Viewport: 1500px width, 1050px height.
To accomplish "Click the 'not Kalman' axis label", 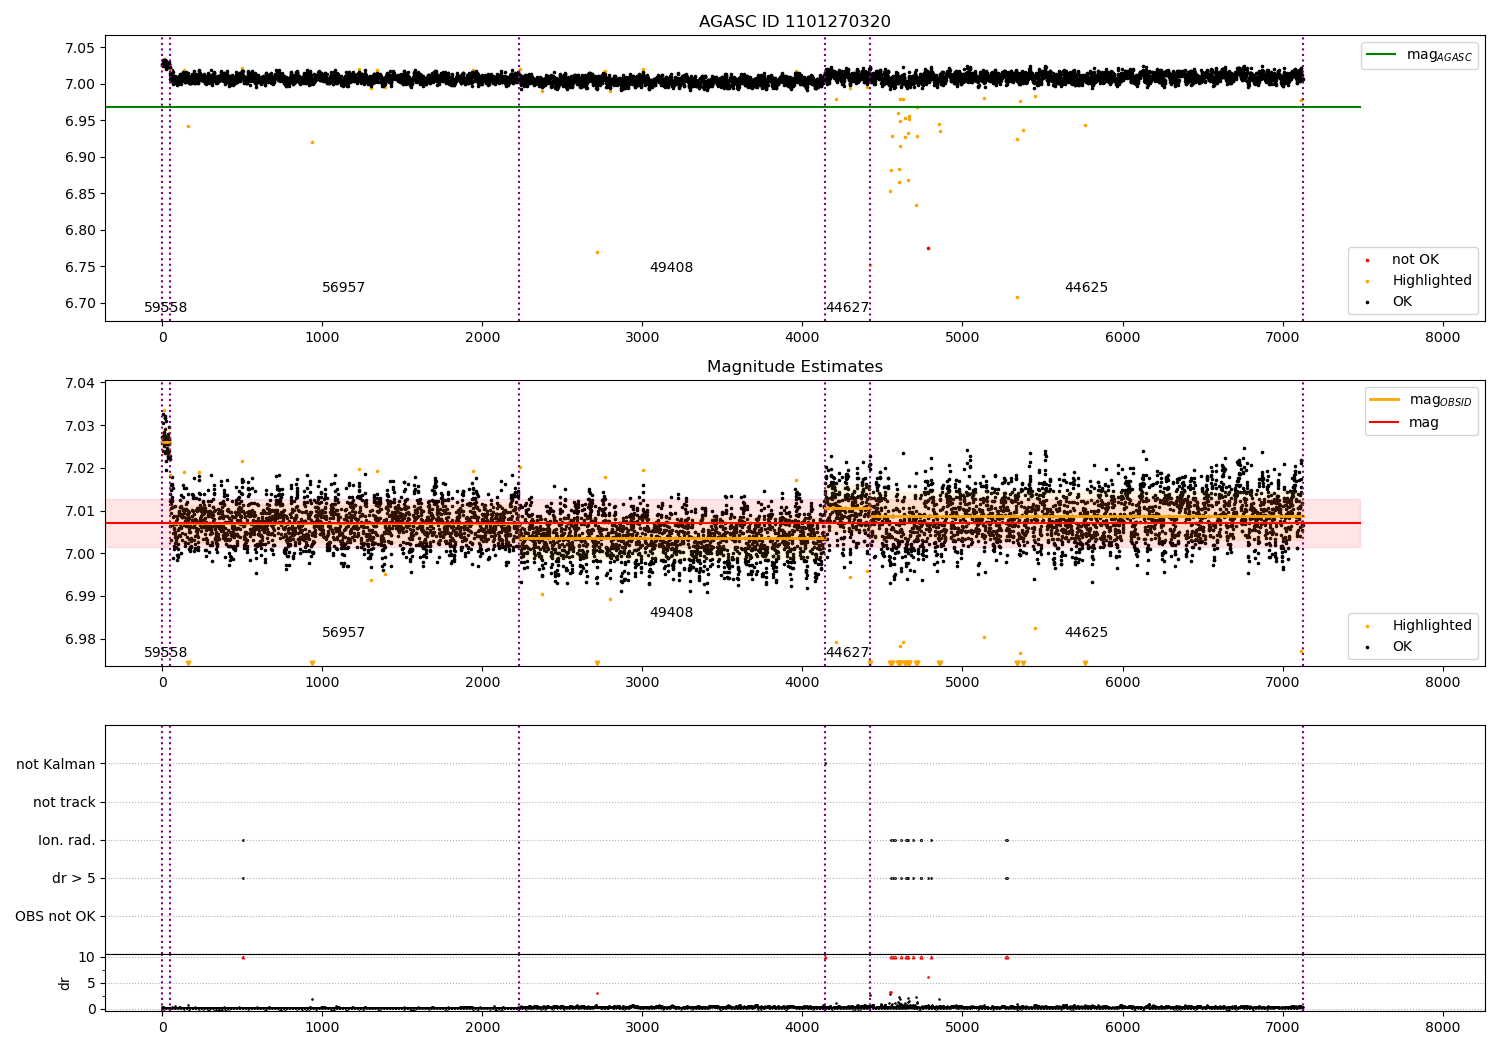I will (x=56, y=764).
